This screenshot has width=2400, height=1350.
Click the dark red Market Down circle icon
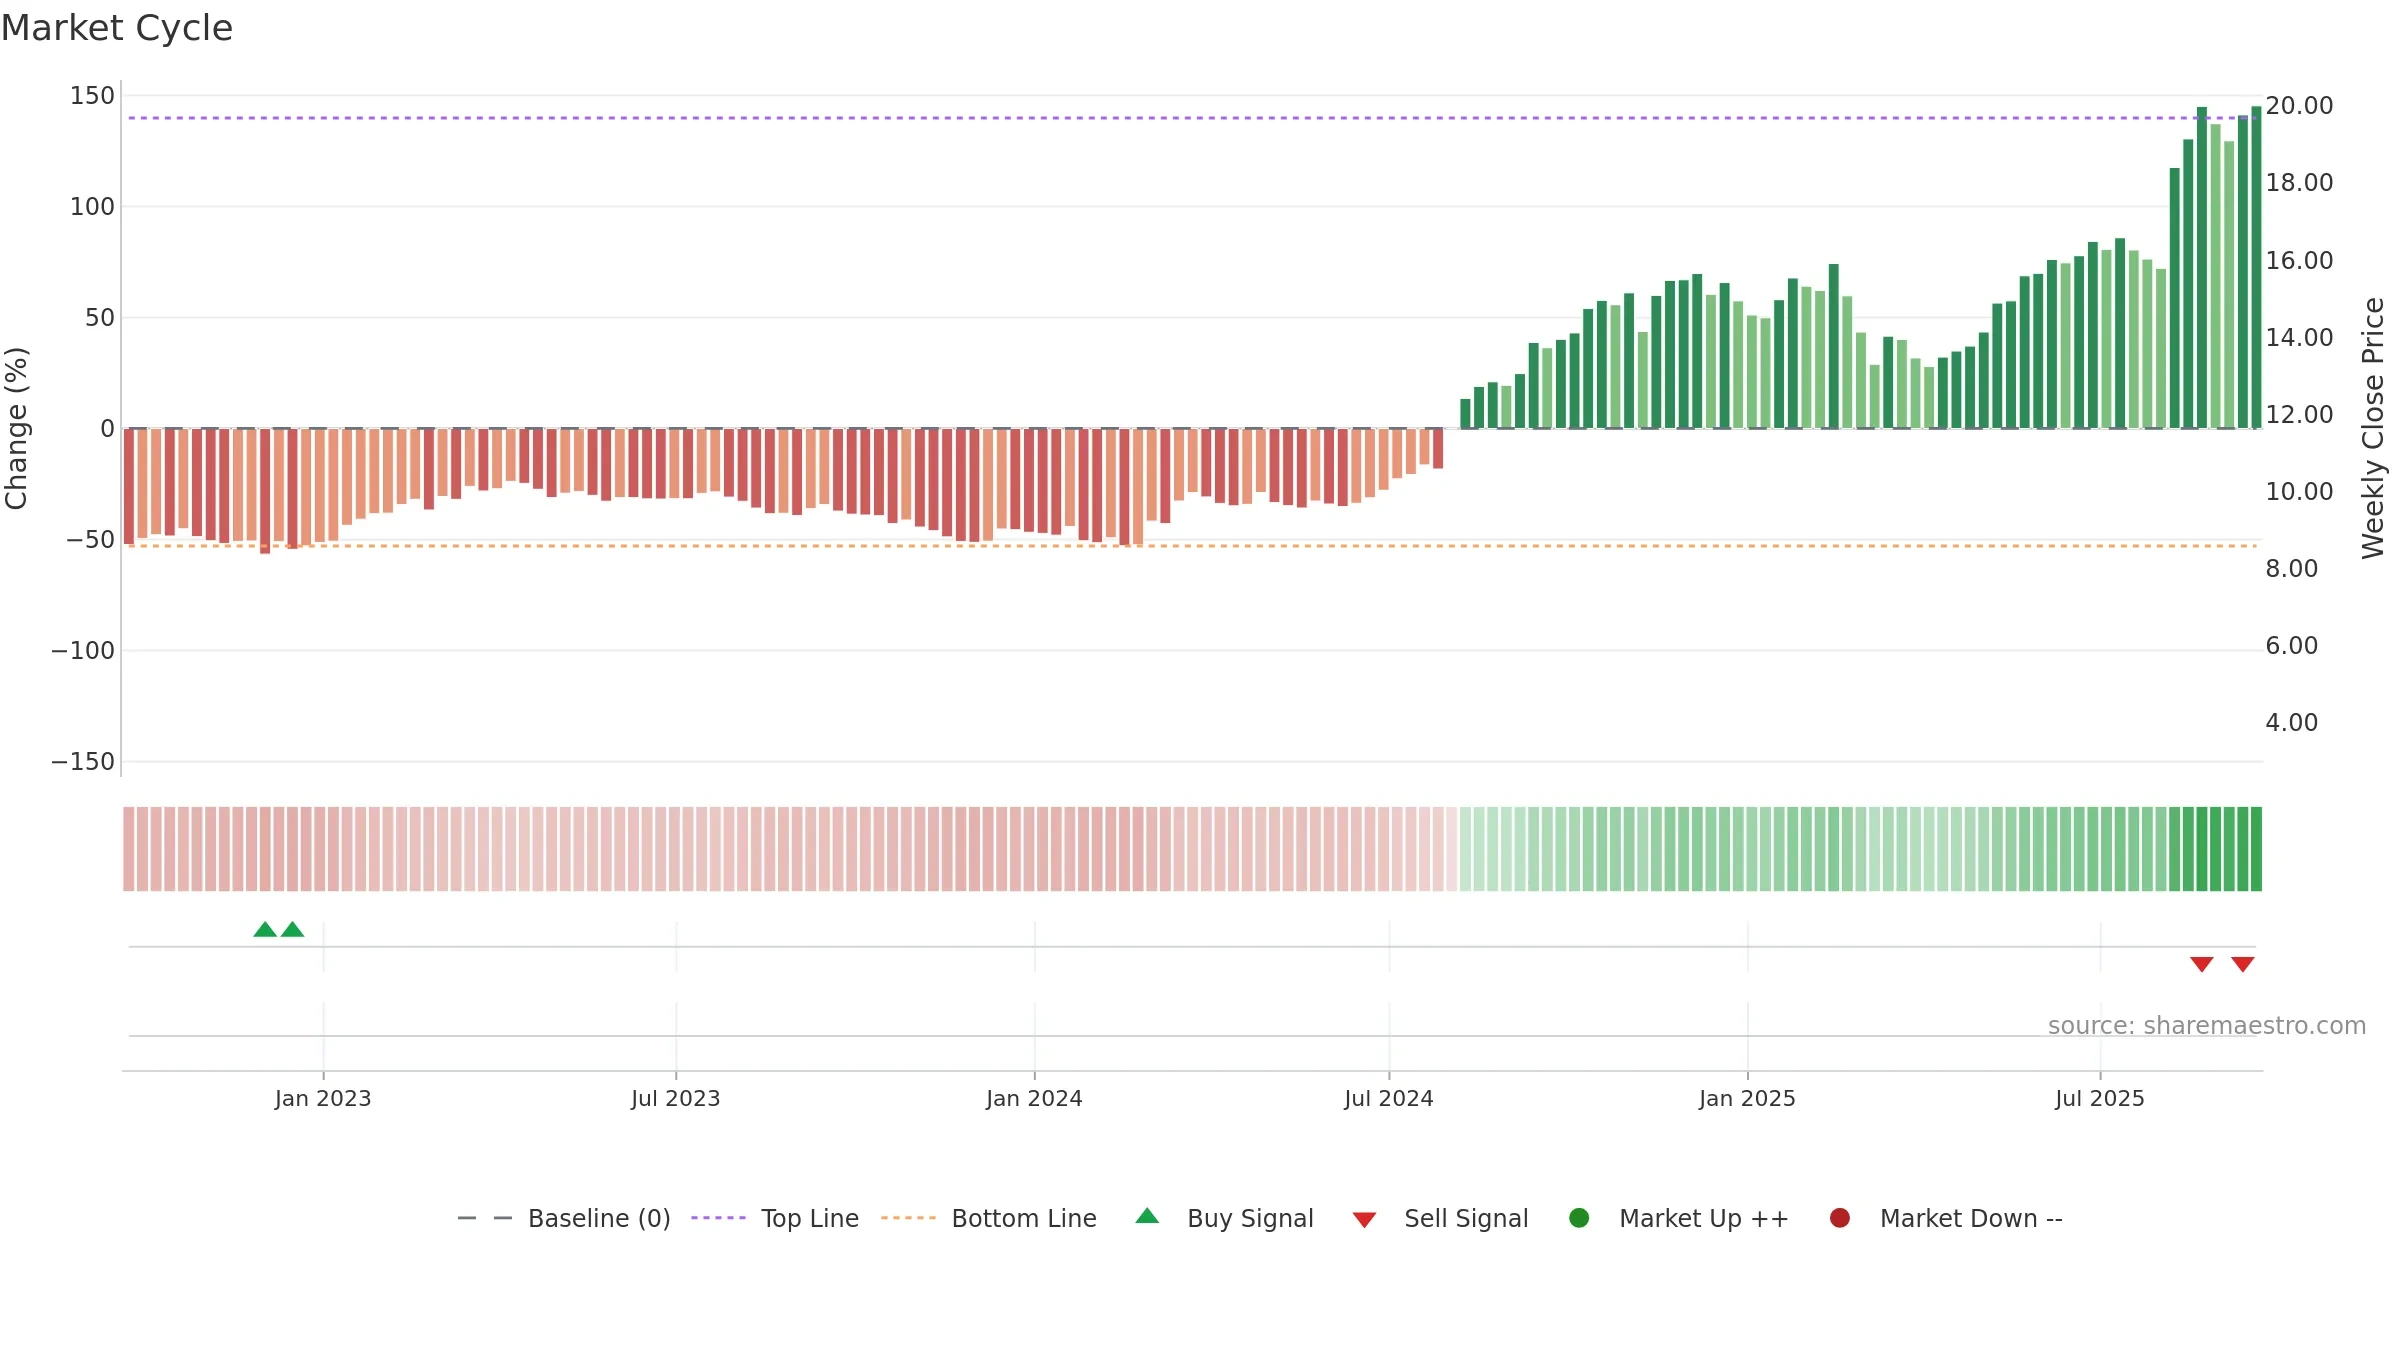[1839, 1218]
